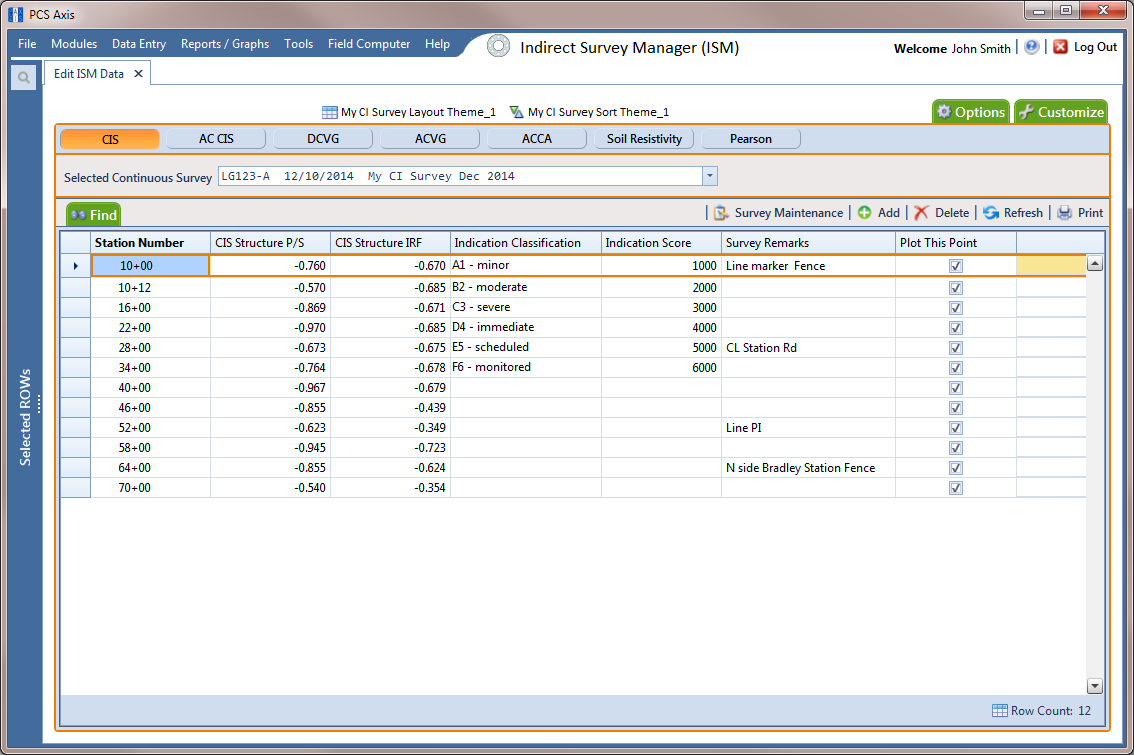The image size is (1134, 755).
Task: Click the Print printer icon
Action: click(x=1065, y=213)
